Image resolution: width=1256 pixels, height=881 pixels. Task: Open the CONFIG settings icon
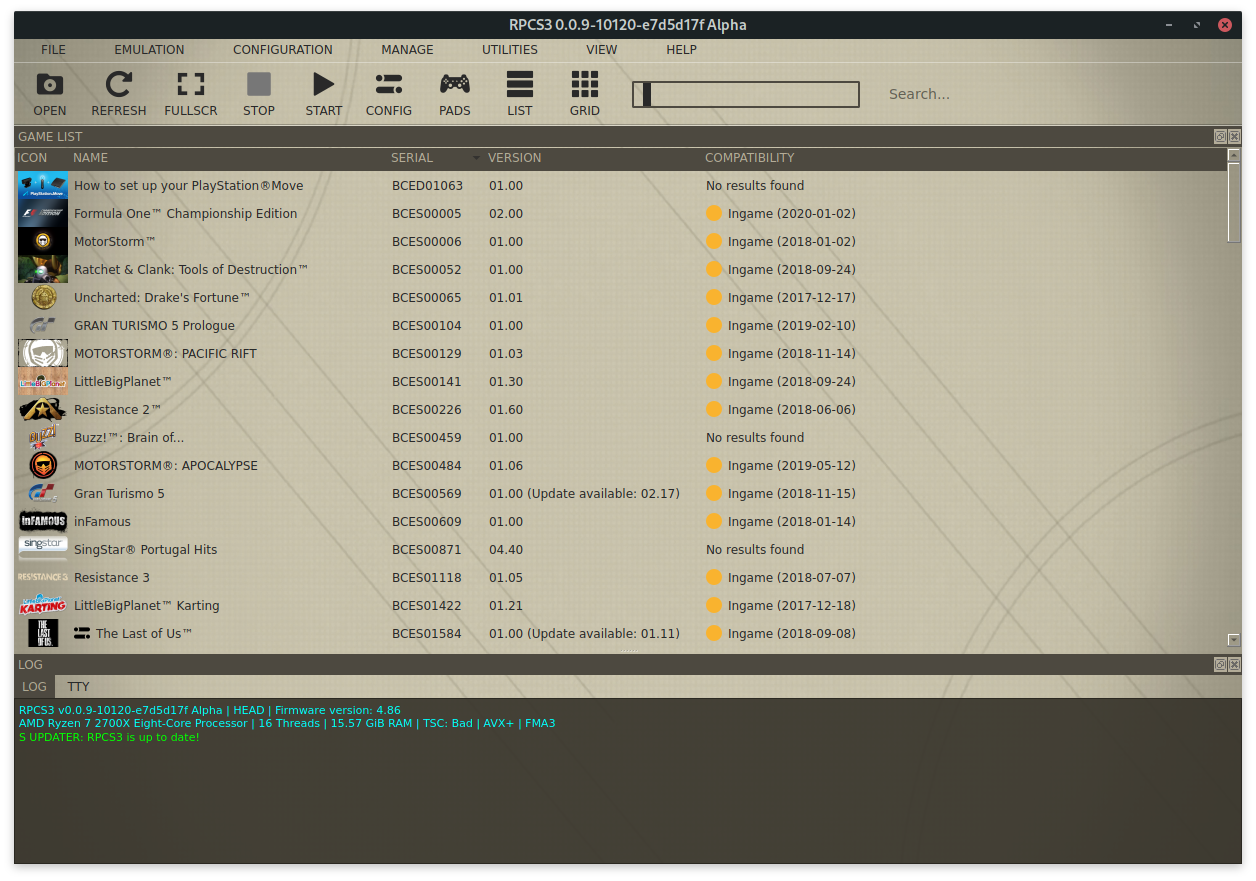(389, 84)
